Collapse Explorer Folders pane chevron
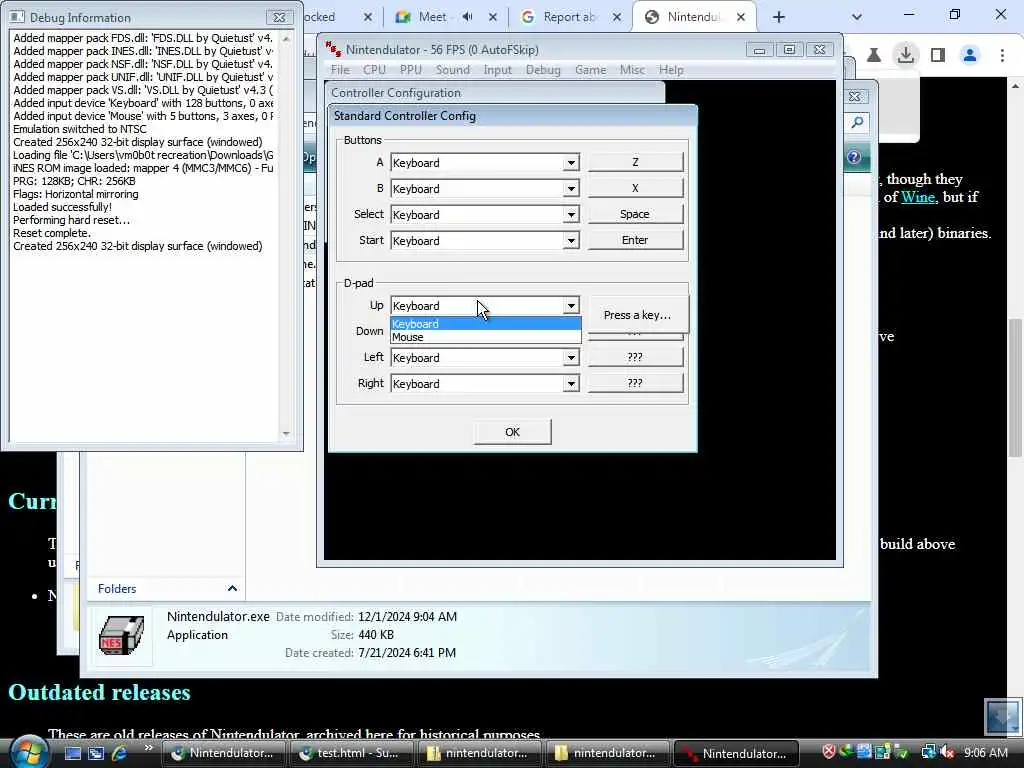Screen dimensions: 1024x768 click(x=232, y=588)
